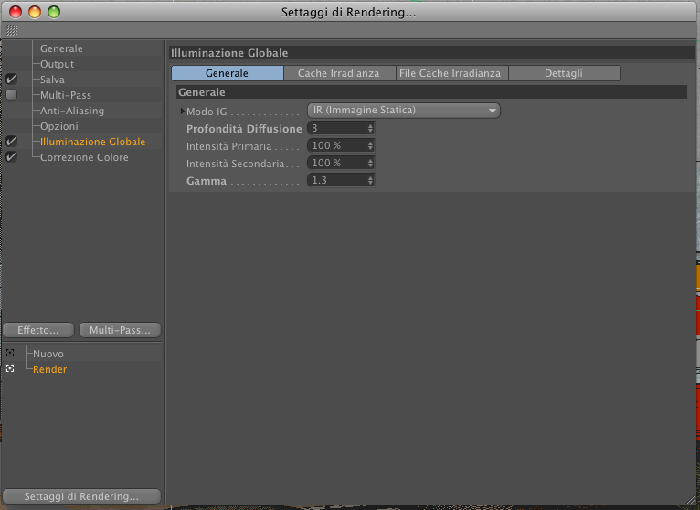Click Settaggi di Rendering... bottom button
Viewport: 700px width, 510px height.
click(x=82, y=497)
